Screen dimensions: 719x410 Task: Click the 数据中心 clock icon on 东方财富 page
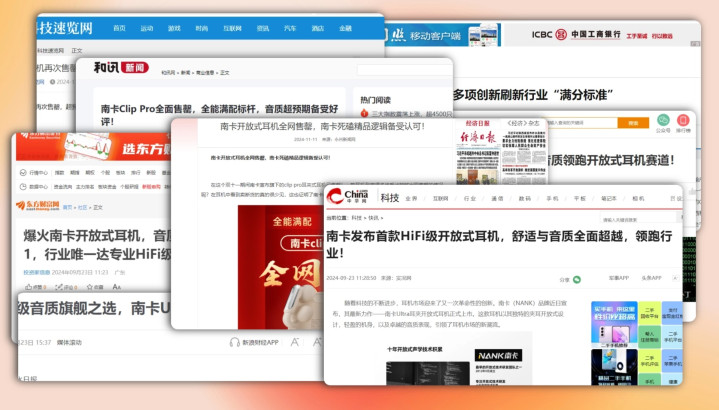pyautogui.click(x=23, y=187)
